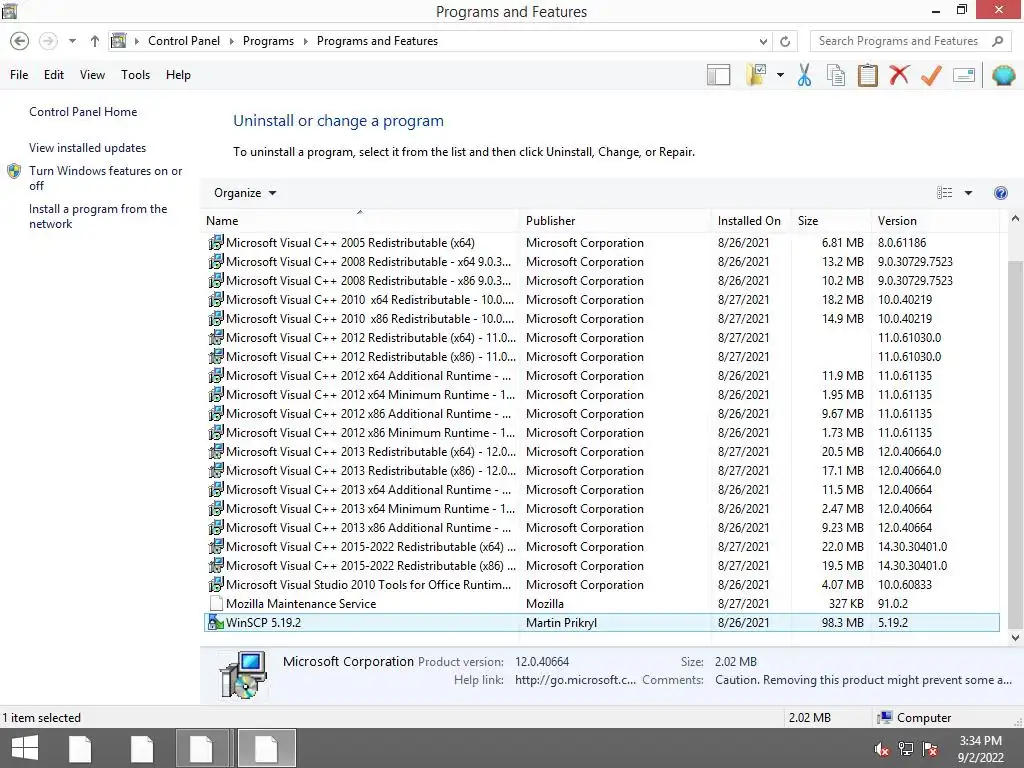Click the globe icon in the toolbar
The width and height of the screenshot is (1024, 768).
[x=1004, y=75]
